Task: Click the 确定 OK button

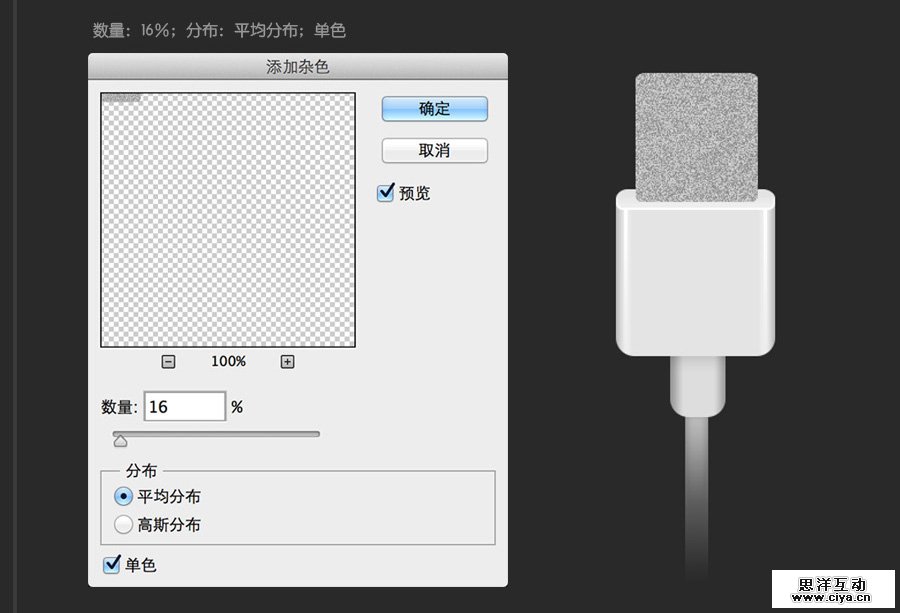Action: (434, 108)
